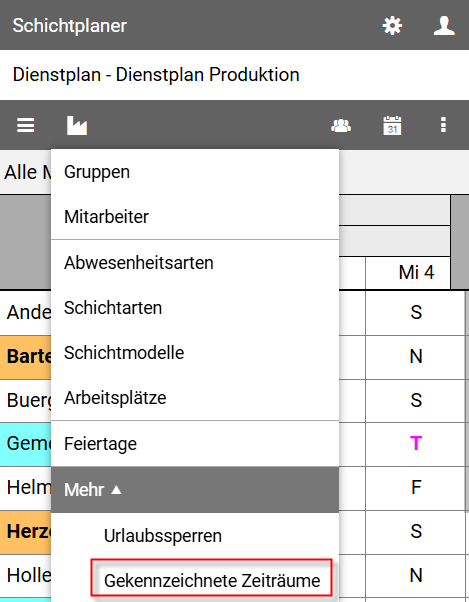Open the three-dot overflow menu
Viewport: 469px width, 602px height.
(x=443, y=125)
